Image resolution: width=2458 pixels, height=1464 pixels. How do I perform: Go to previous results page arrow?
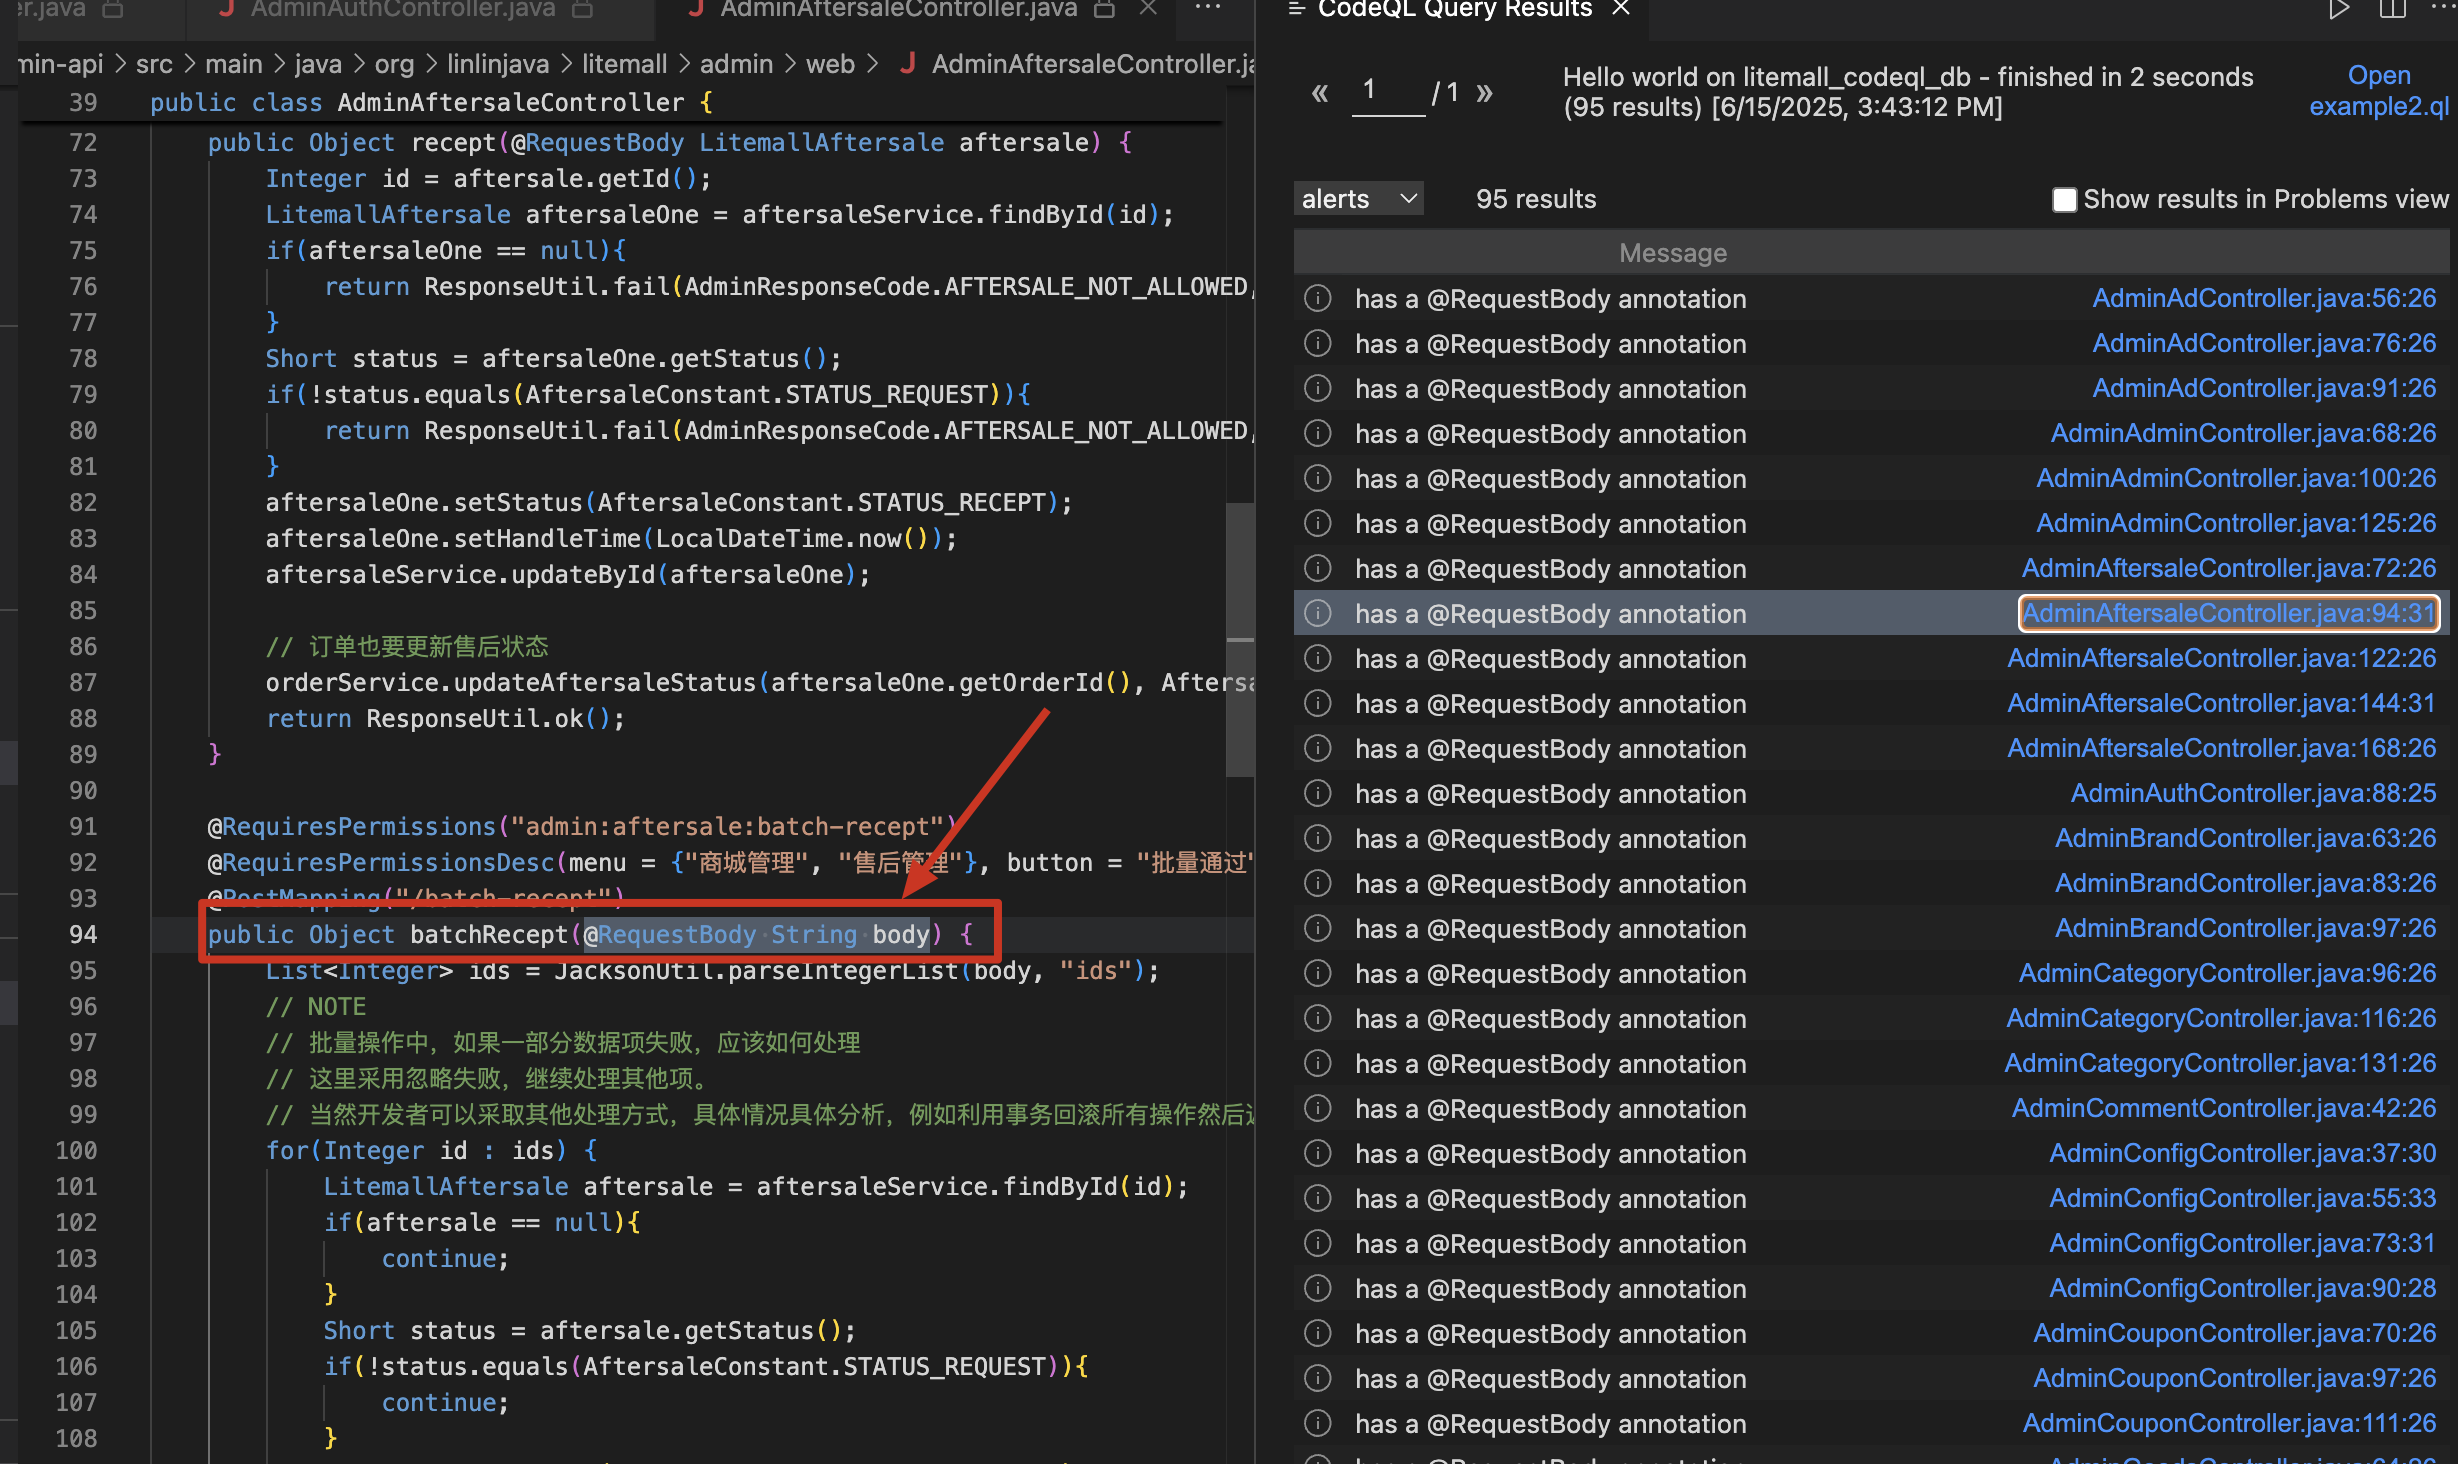pyautogui.click(x=1319, y=93)
